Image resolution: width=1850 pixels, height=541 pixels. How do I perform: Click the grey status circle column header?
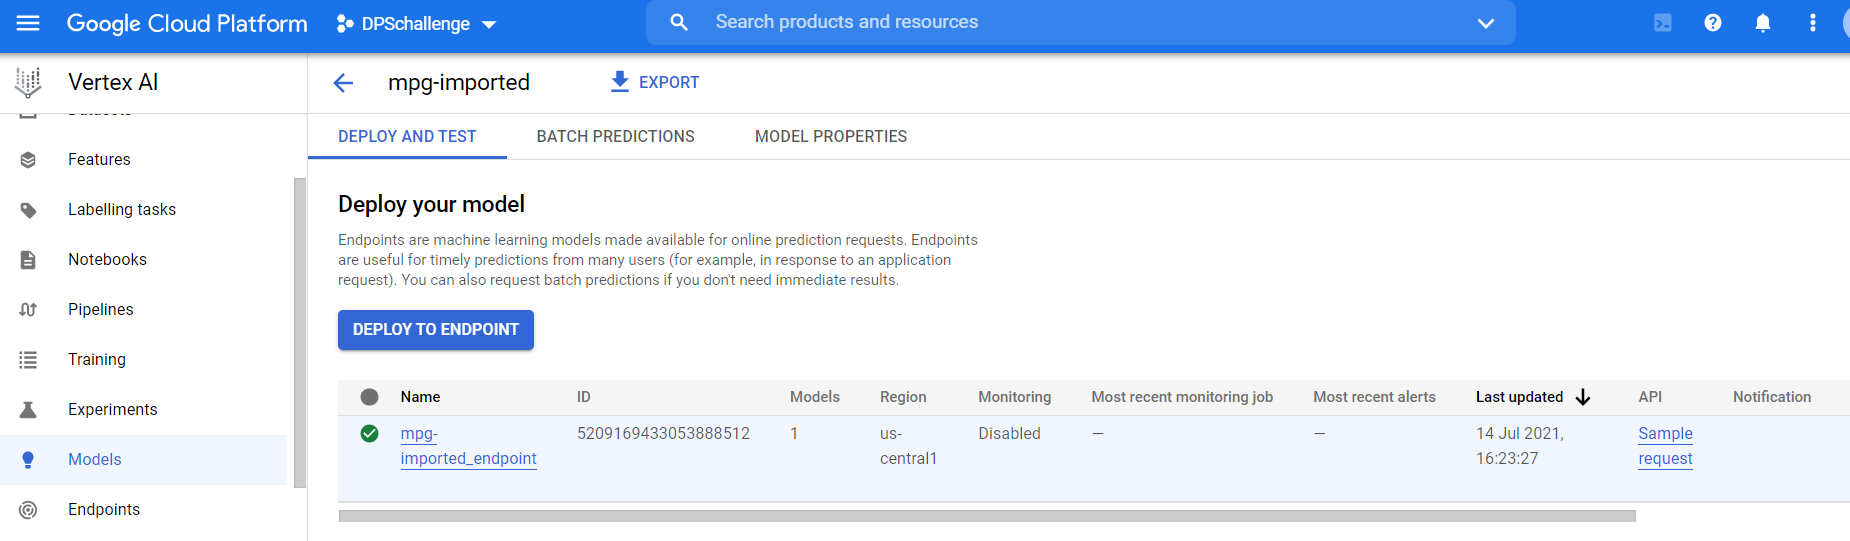pos(369,397)
